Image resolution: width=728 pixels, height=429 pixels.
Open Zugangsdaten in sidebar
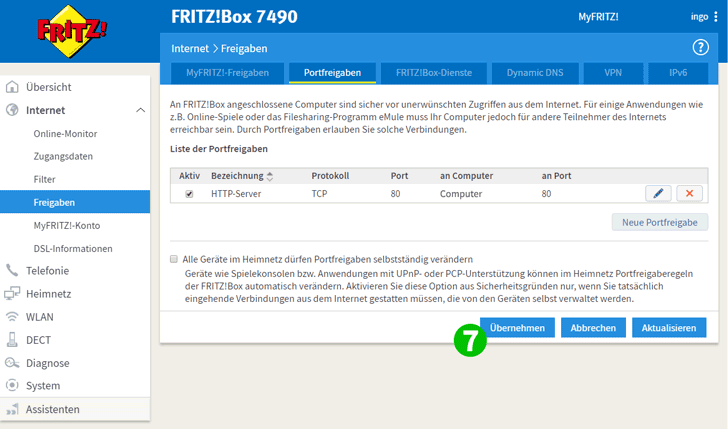(x=63, y=156)
